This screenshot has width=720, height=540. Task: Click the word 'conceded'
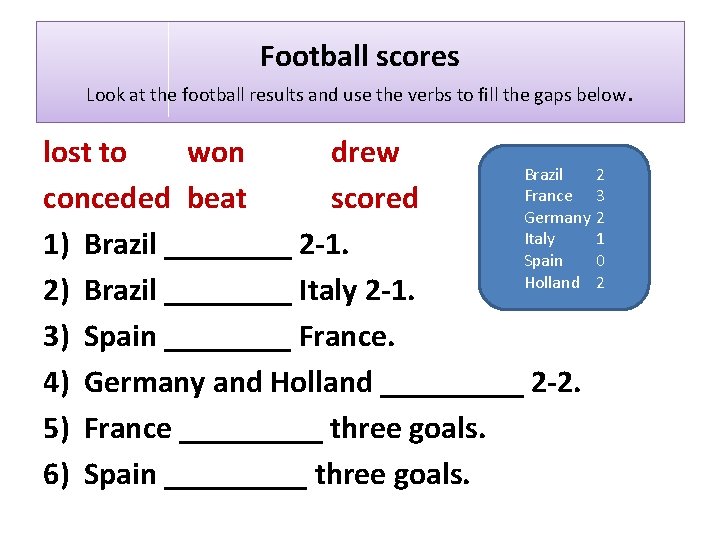[106, 198]
